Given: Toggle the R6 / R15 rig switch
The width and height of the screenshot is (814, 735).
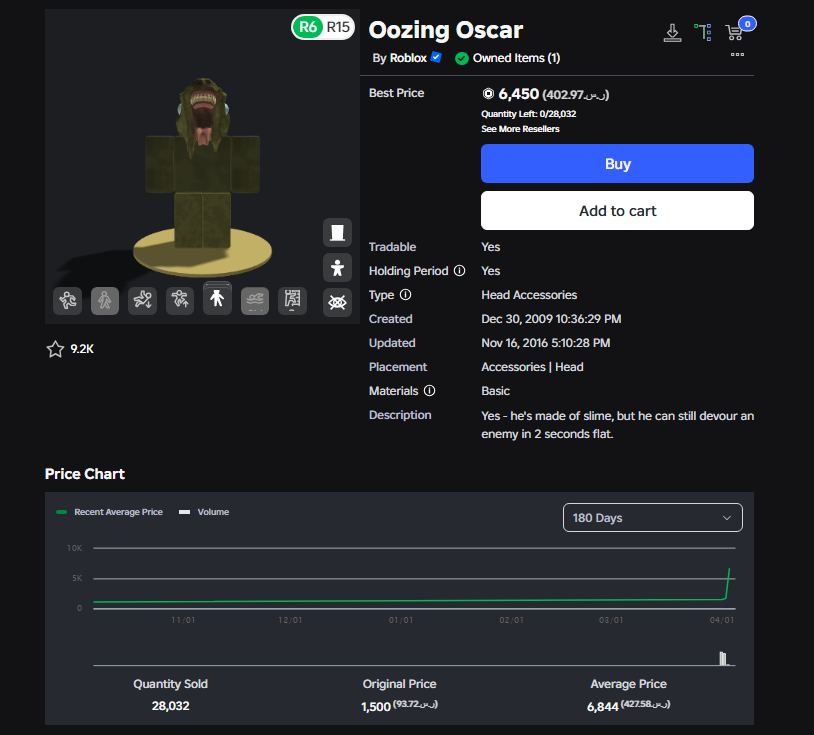Looking at the screenshot, I should tap(323, 27).
